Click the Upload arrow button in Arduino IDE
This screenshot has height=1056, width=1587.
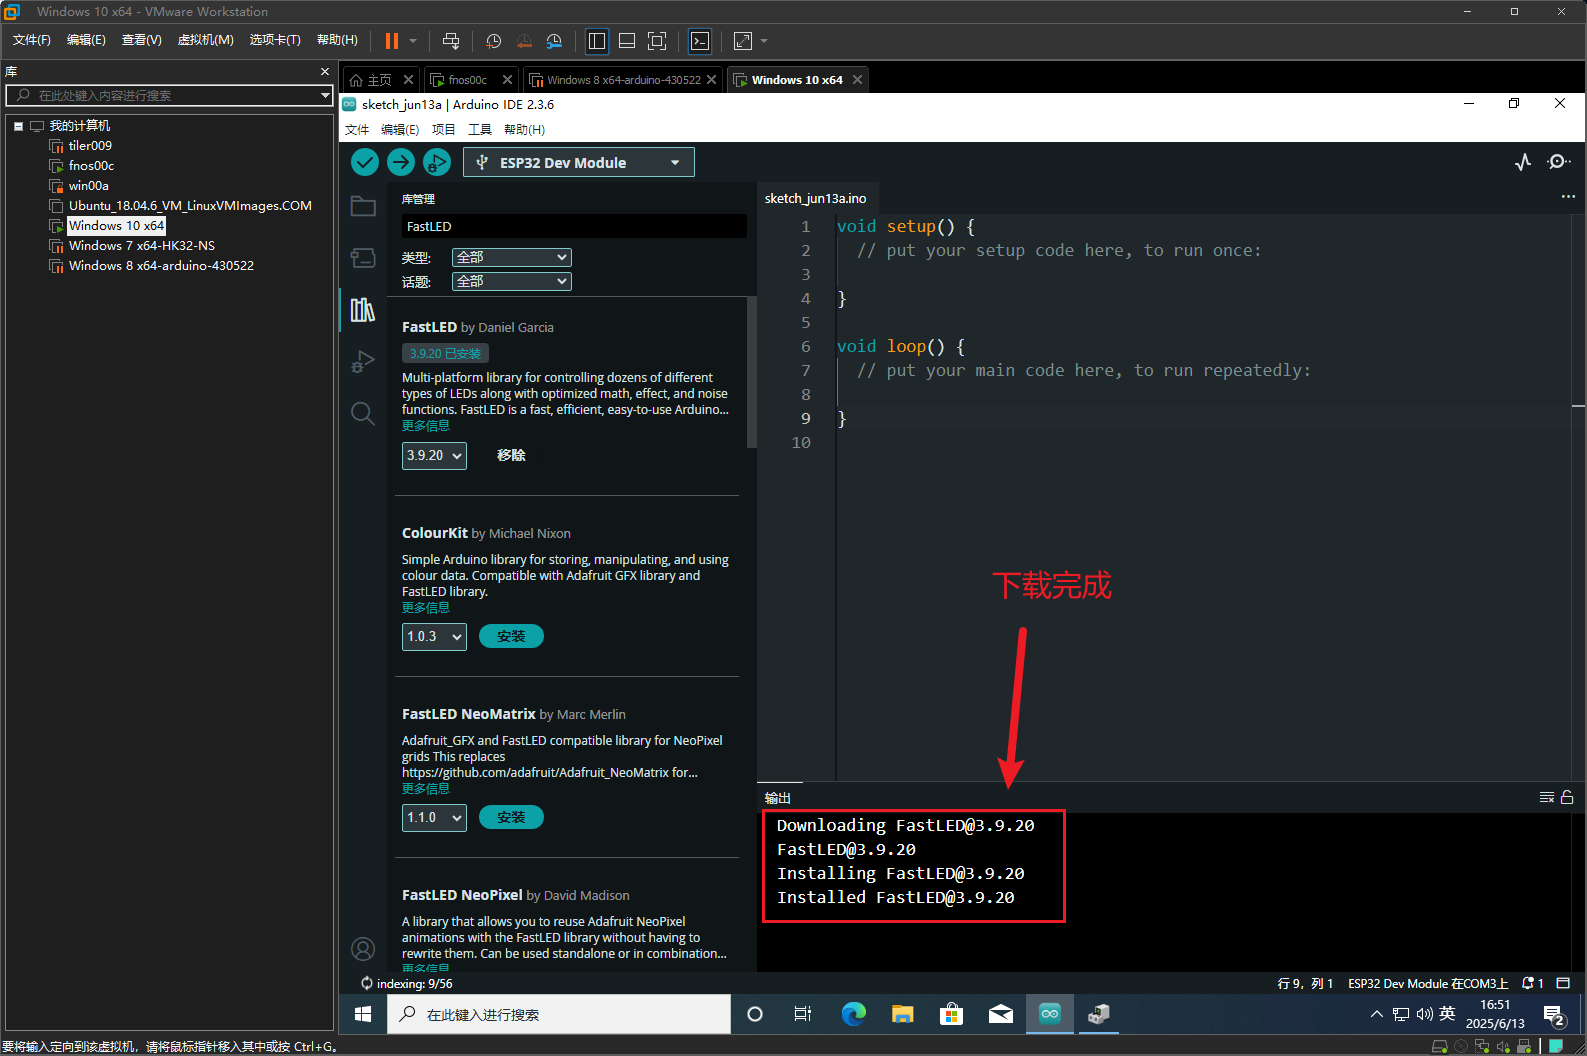click(x=401, y=162)
